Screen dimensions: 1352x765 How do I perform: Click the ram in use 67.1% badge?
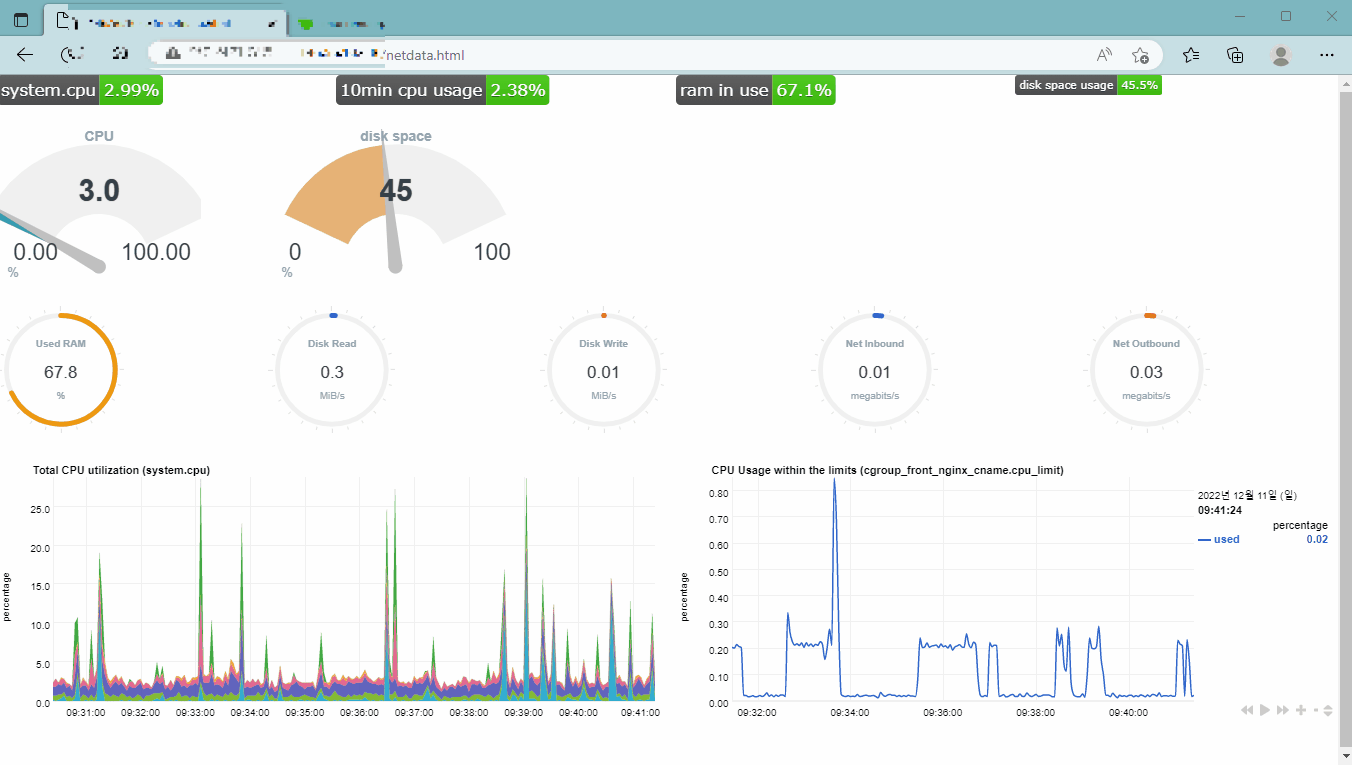coord(755,90)
